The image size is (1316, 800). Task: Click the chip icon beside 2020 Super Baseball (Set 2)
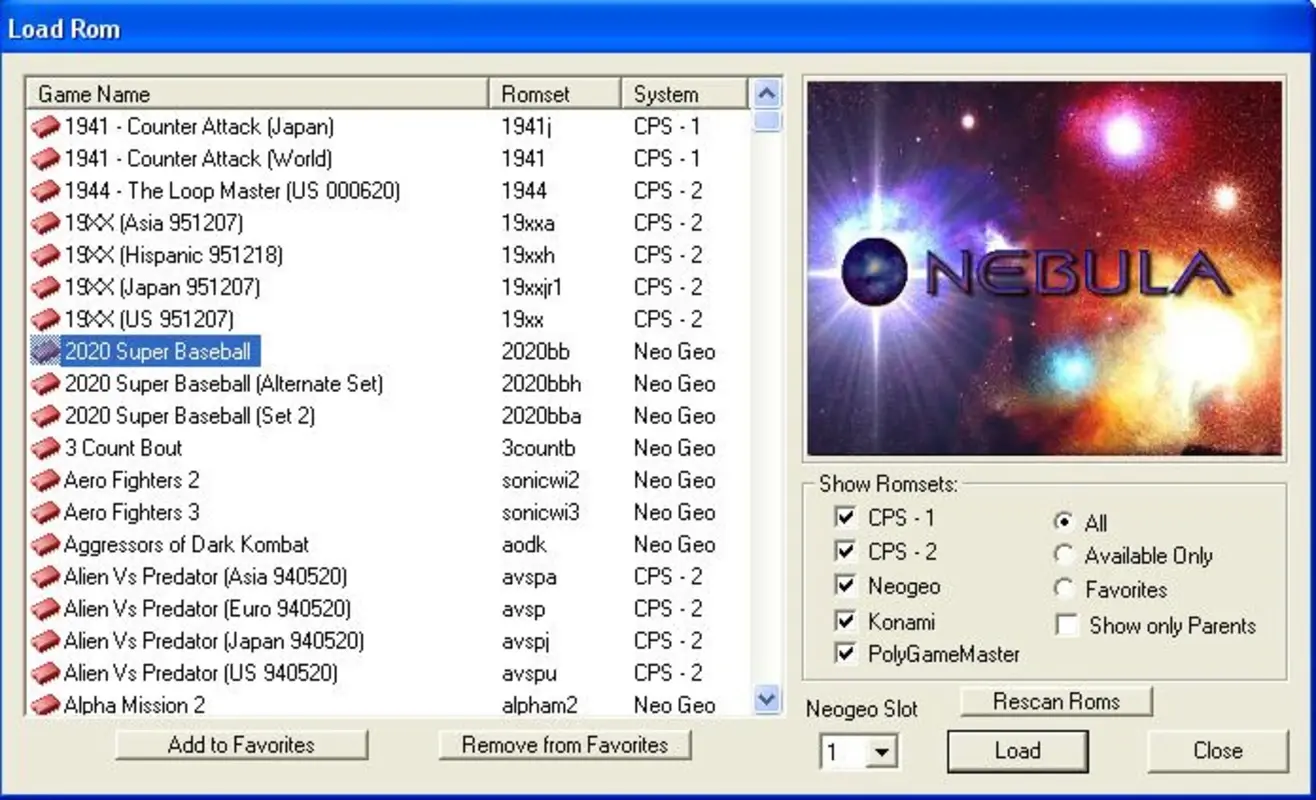click(45, 415)
